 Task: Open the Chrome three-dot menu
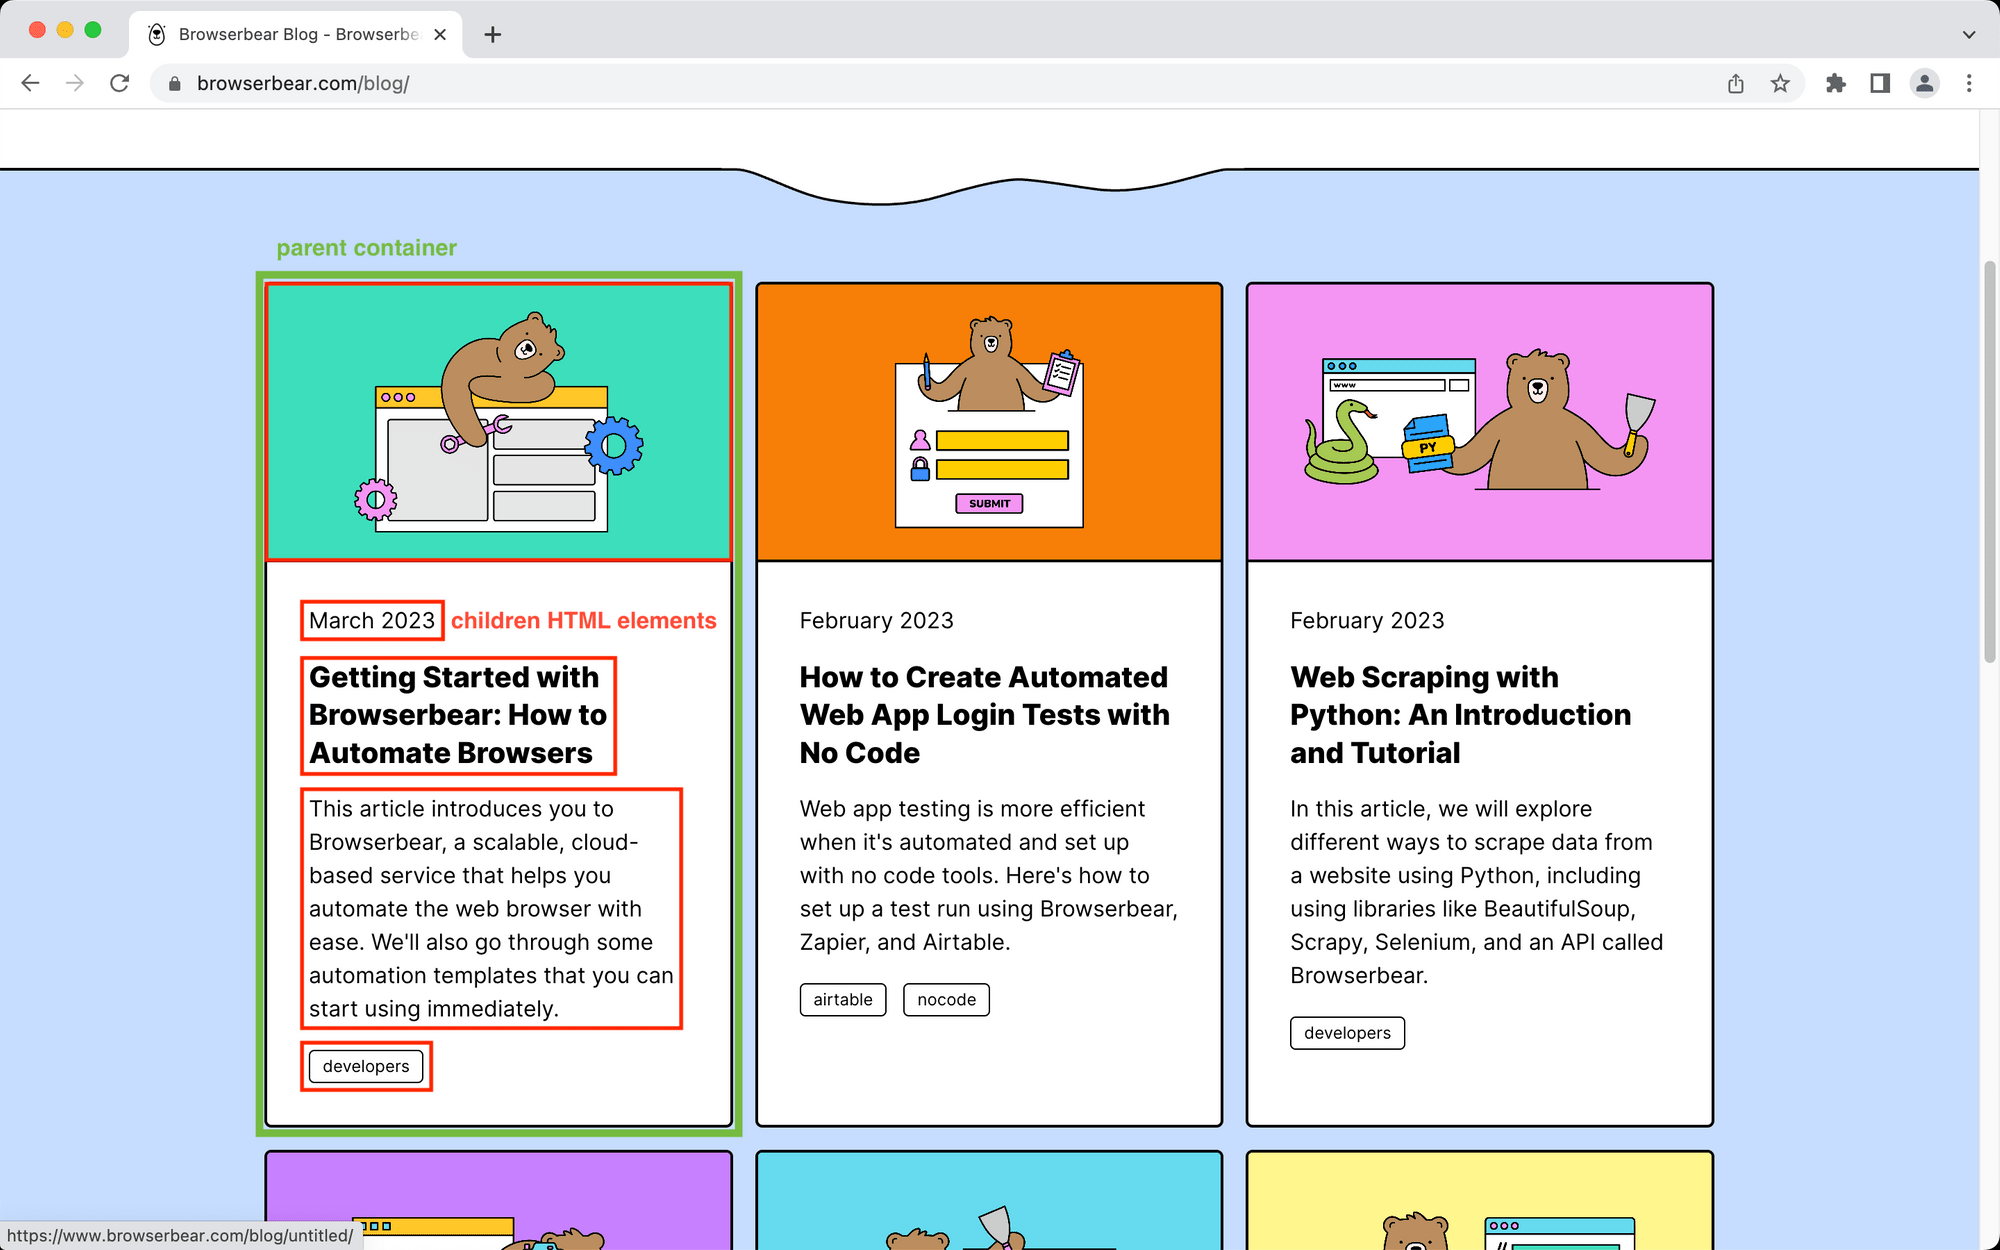point(1969,83)
